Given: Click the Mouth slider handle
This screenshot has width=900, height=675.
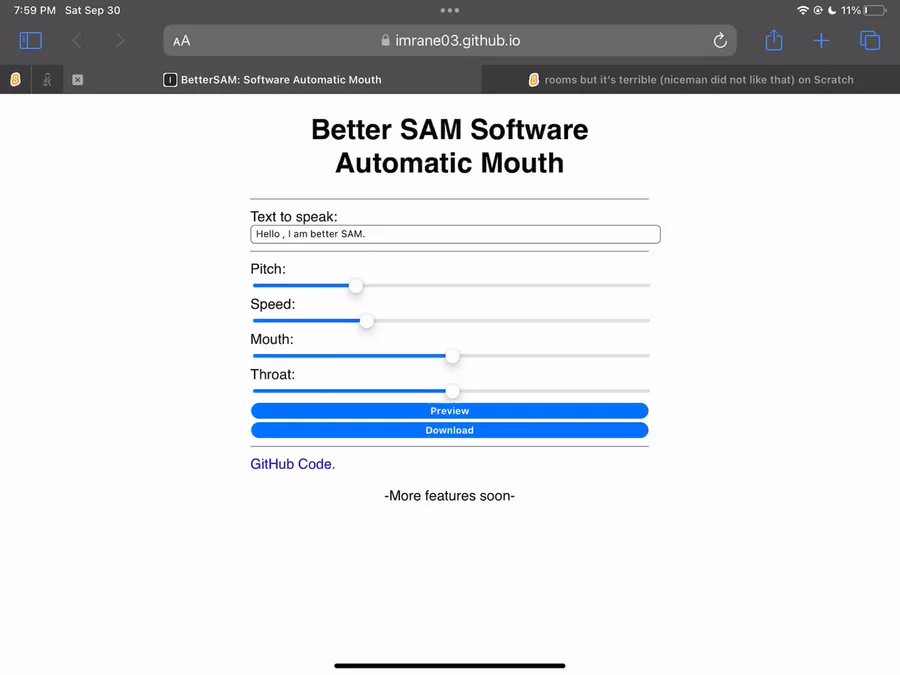Looking at the screenshot, I should pyautogui.click(x=452, y=356).
